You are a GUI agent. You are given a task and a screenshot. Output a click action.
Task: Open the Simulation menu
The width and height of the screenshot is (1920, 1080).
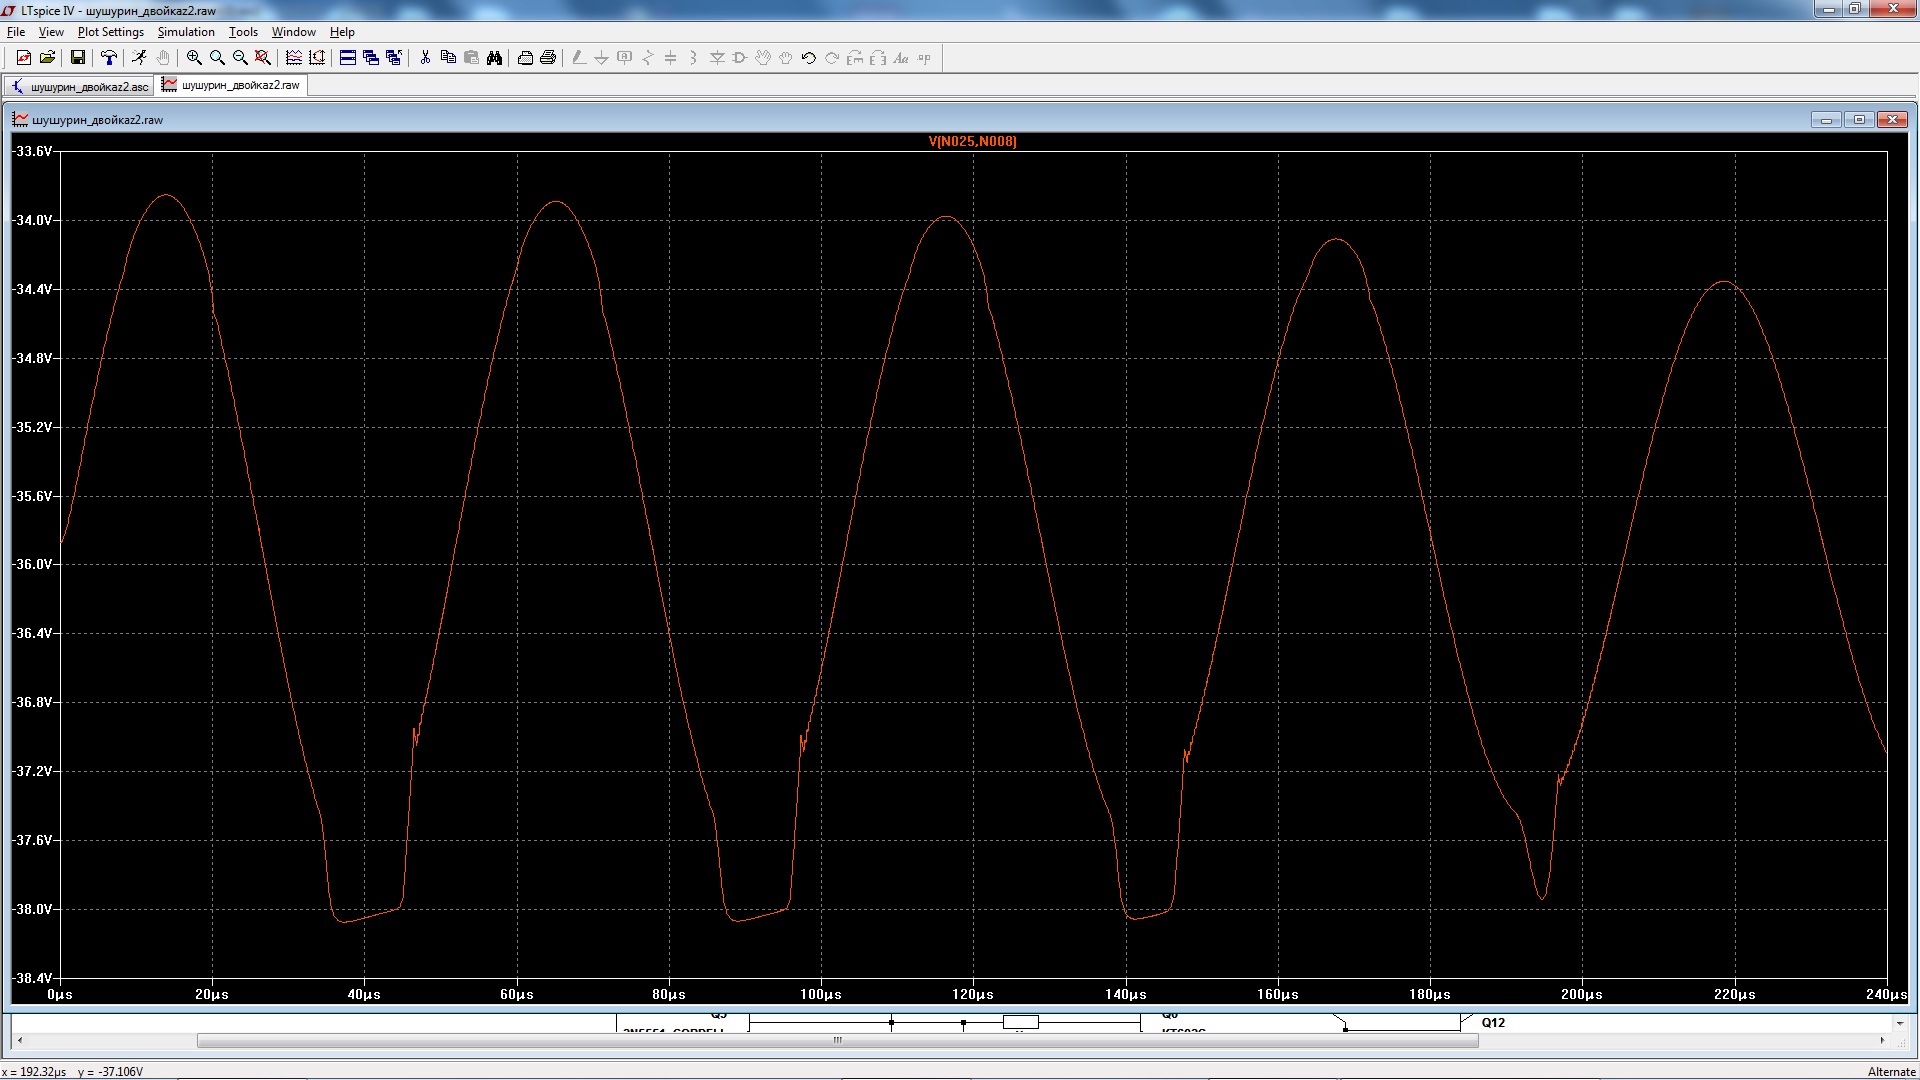pyautogui.click(x=186, y=32)
